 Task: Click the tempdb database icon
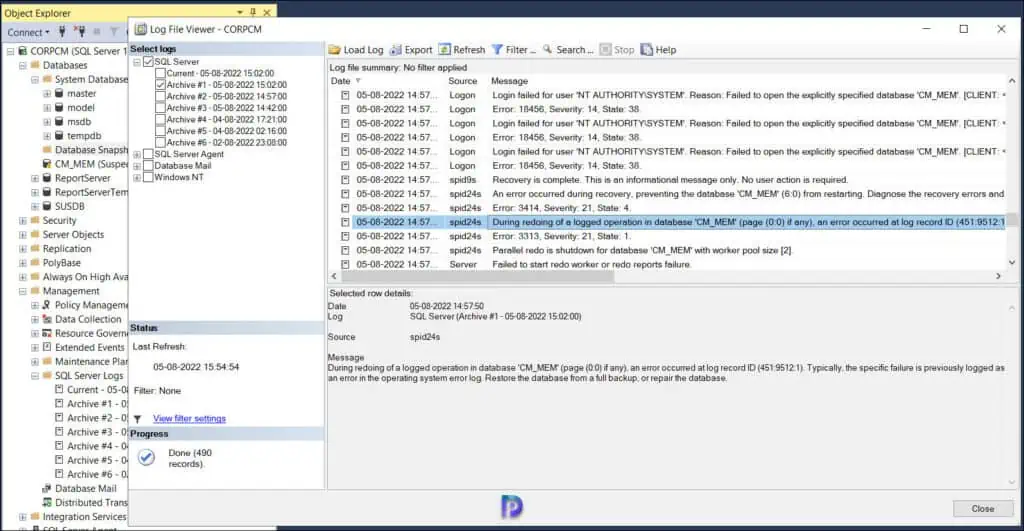(59, 136)
